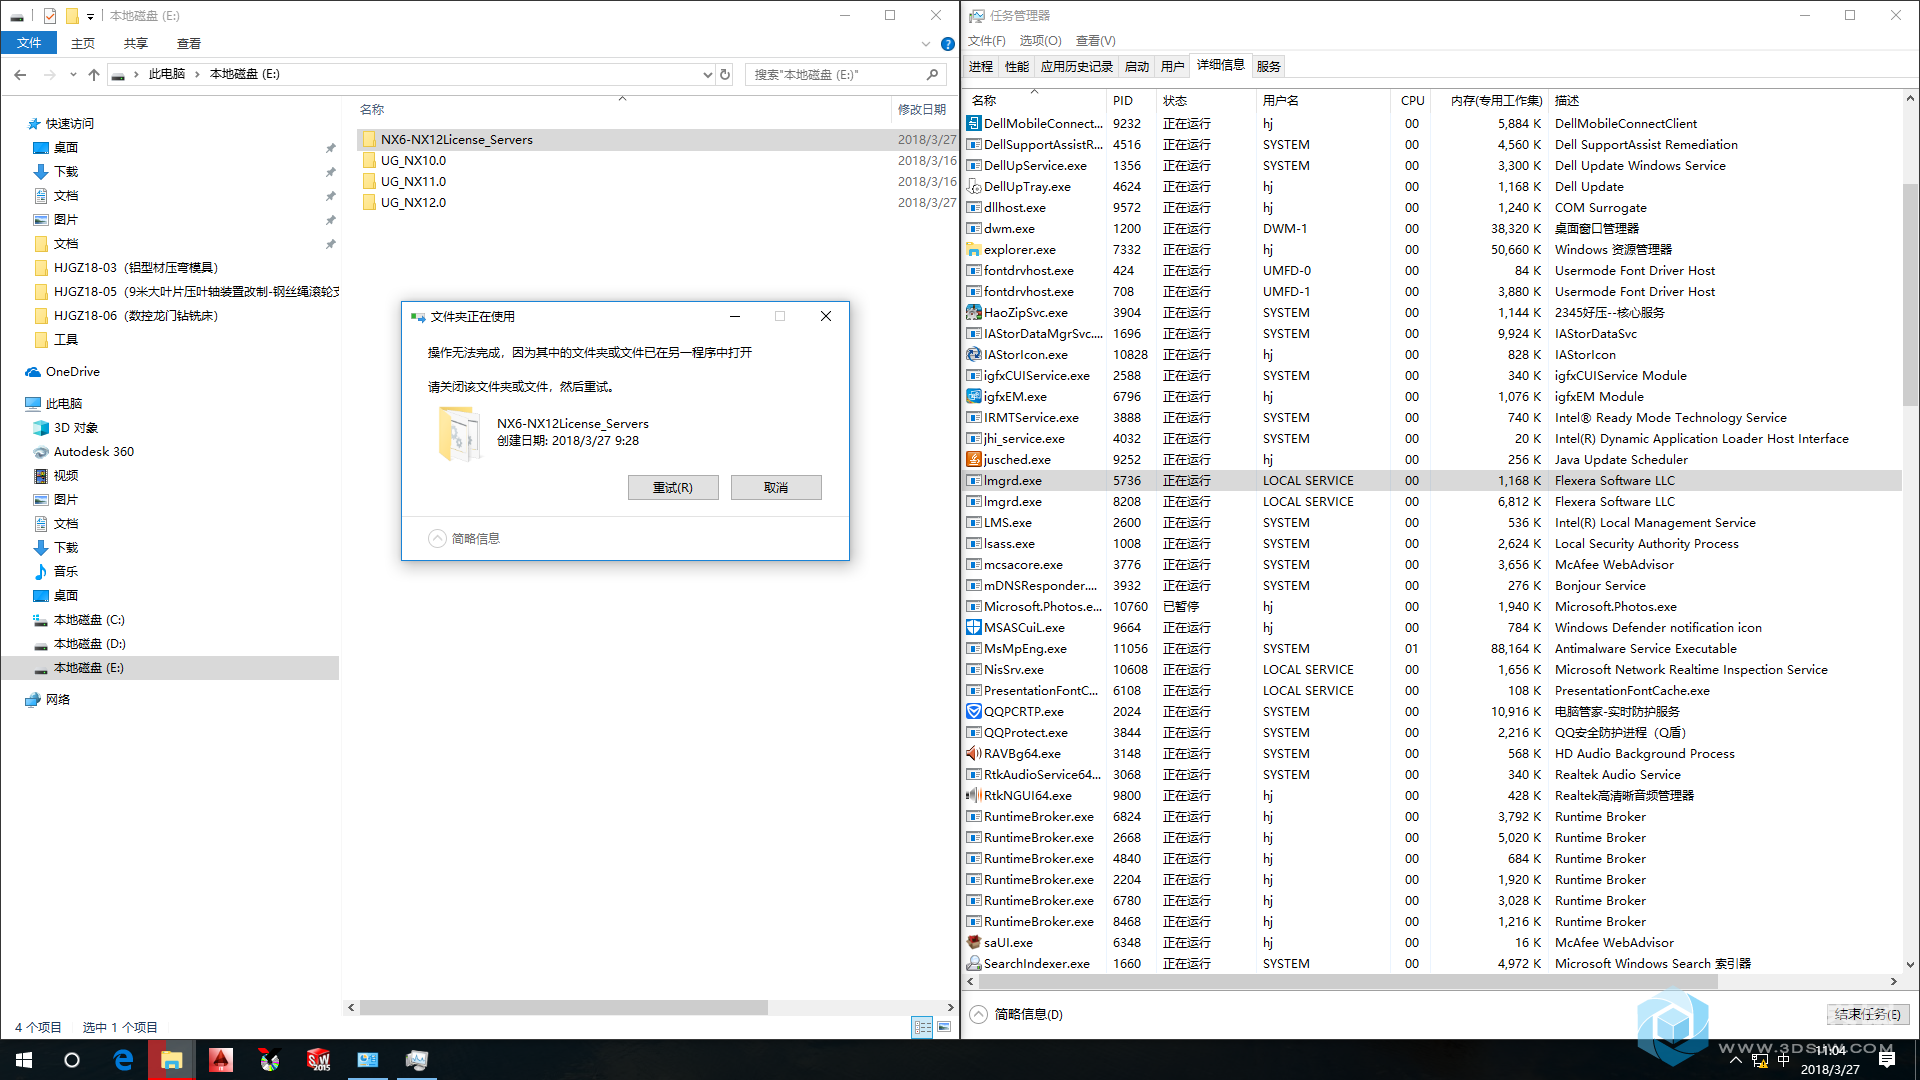Select the SearchIndexer.exe process icon
Screen dimensions: 1920x1080
tap(974, 964)
